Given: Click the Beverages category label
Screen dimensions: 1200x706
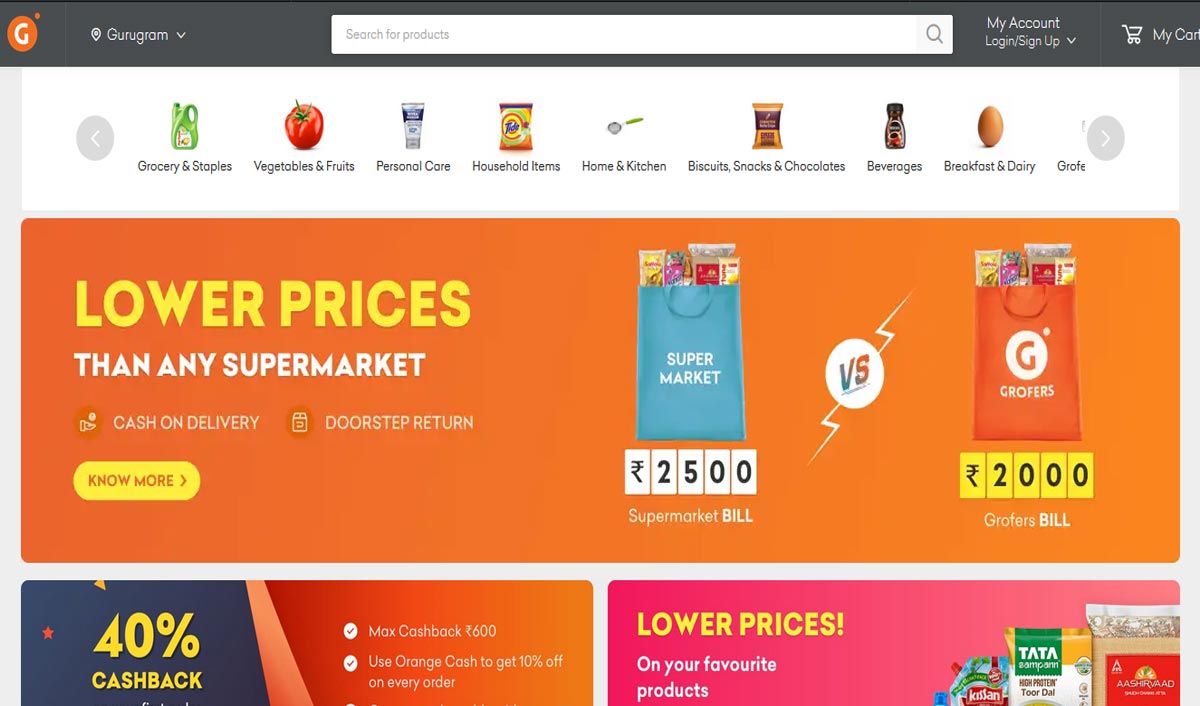Looking at the screenshot, I should coord(894,166).
